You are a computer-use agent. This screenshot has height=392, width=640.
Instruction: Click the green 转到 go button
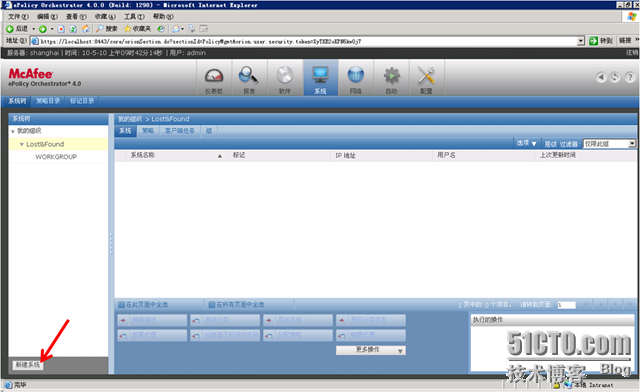601,41
